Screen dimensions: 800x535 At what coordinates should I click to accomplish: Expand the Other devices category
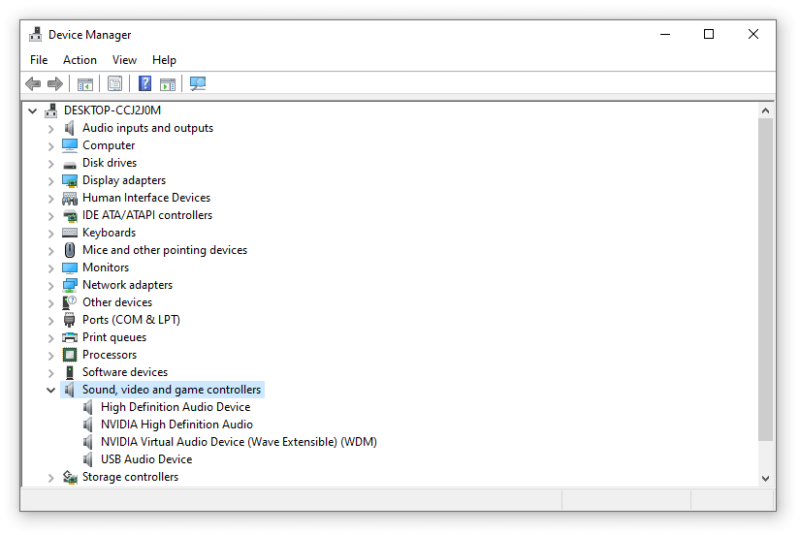point(51,303)
